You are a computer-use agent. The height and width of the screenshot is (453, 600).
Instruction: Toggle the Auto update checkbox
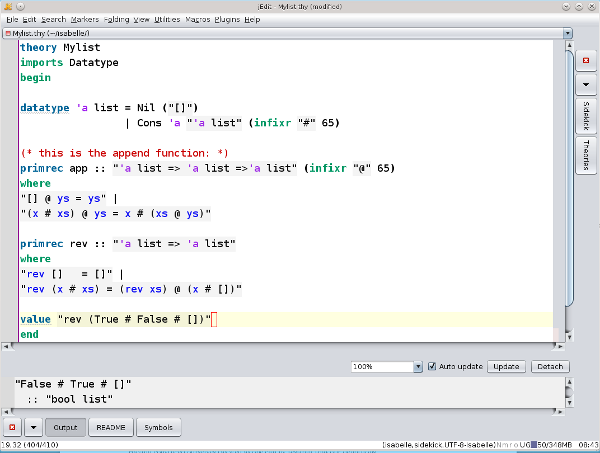click(432, 367)
